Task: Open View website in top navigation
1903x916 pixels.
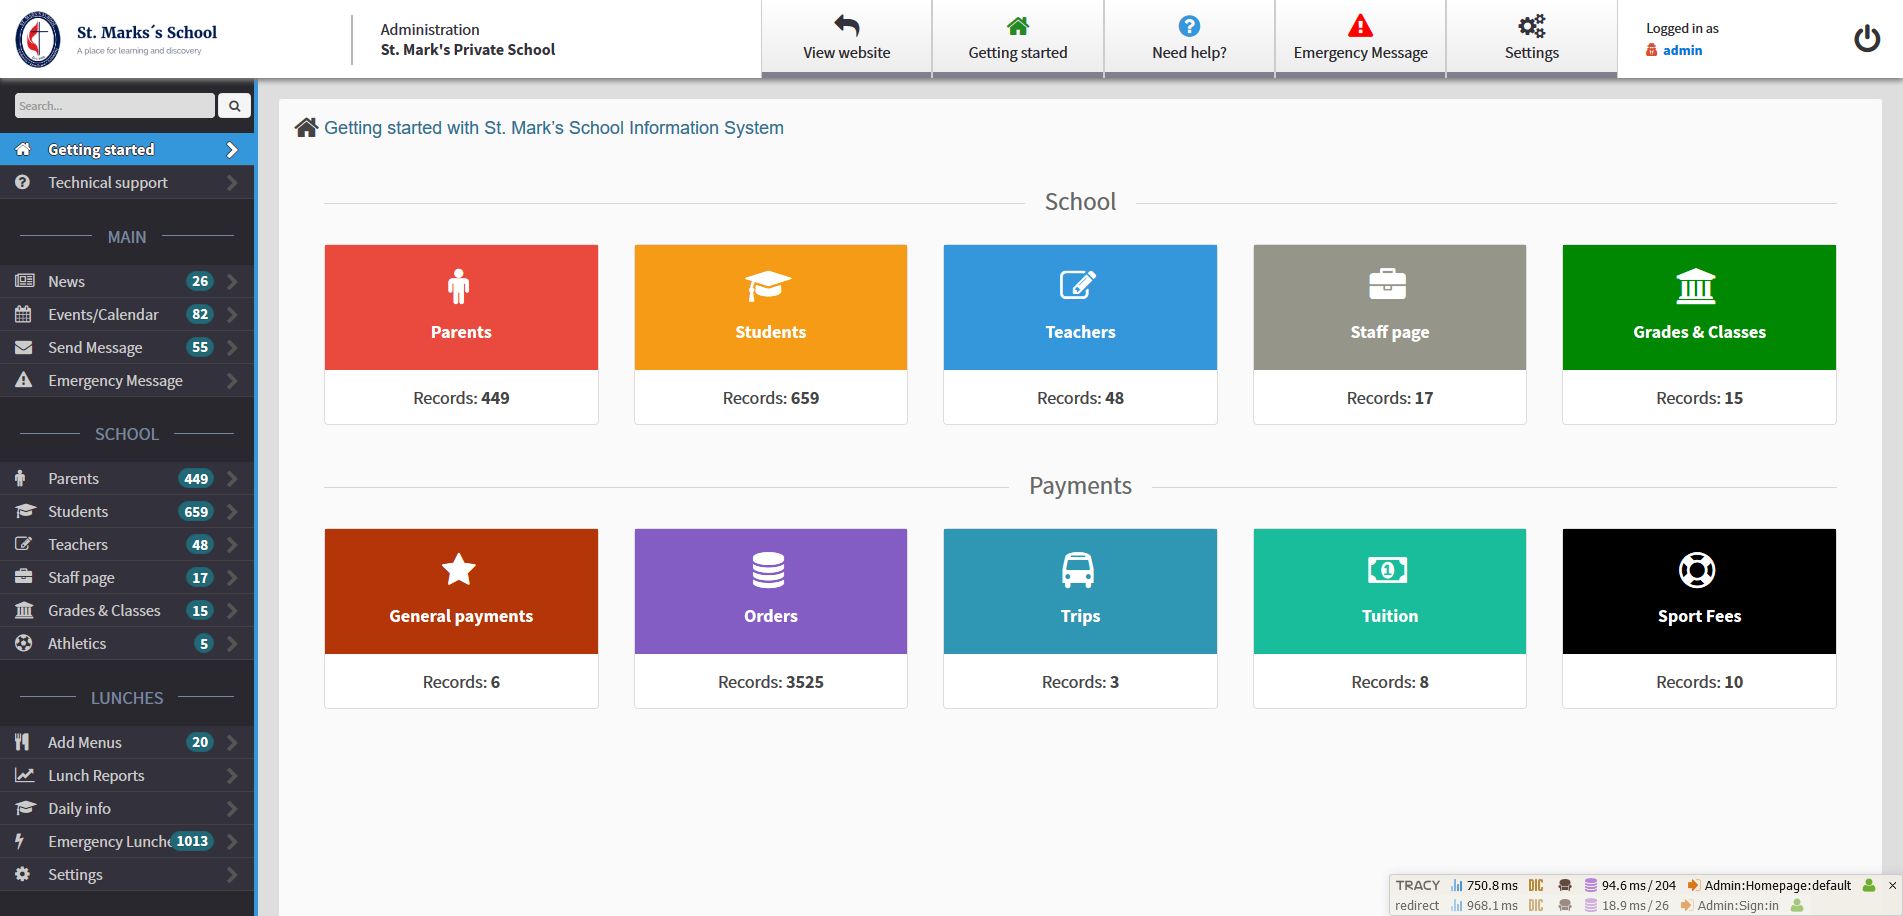Action: pos(846,39)
